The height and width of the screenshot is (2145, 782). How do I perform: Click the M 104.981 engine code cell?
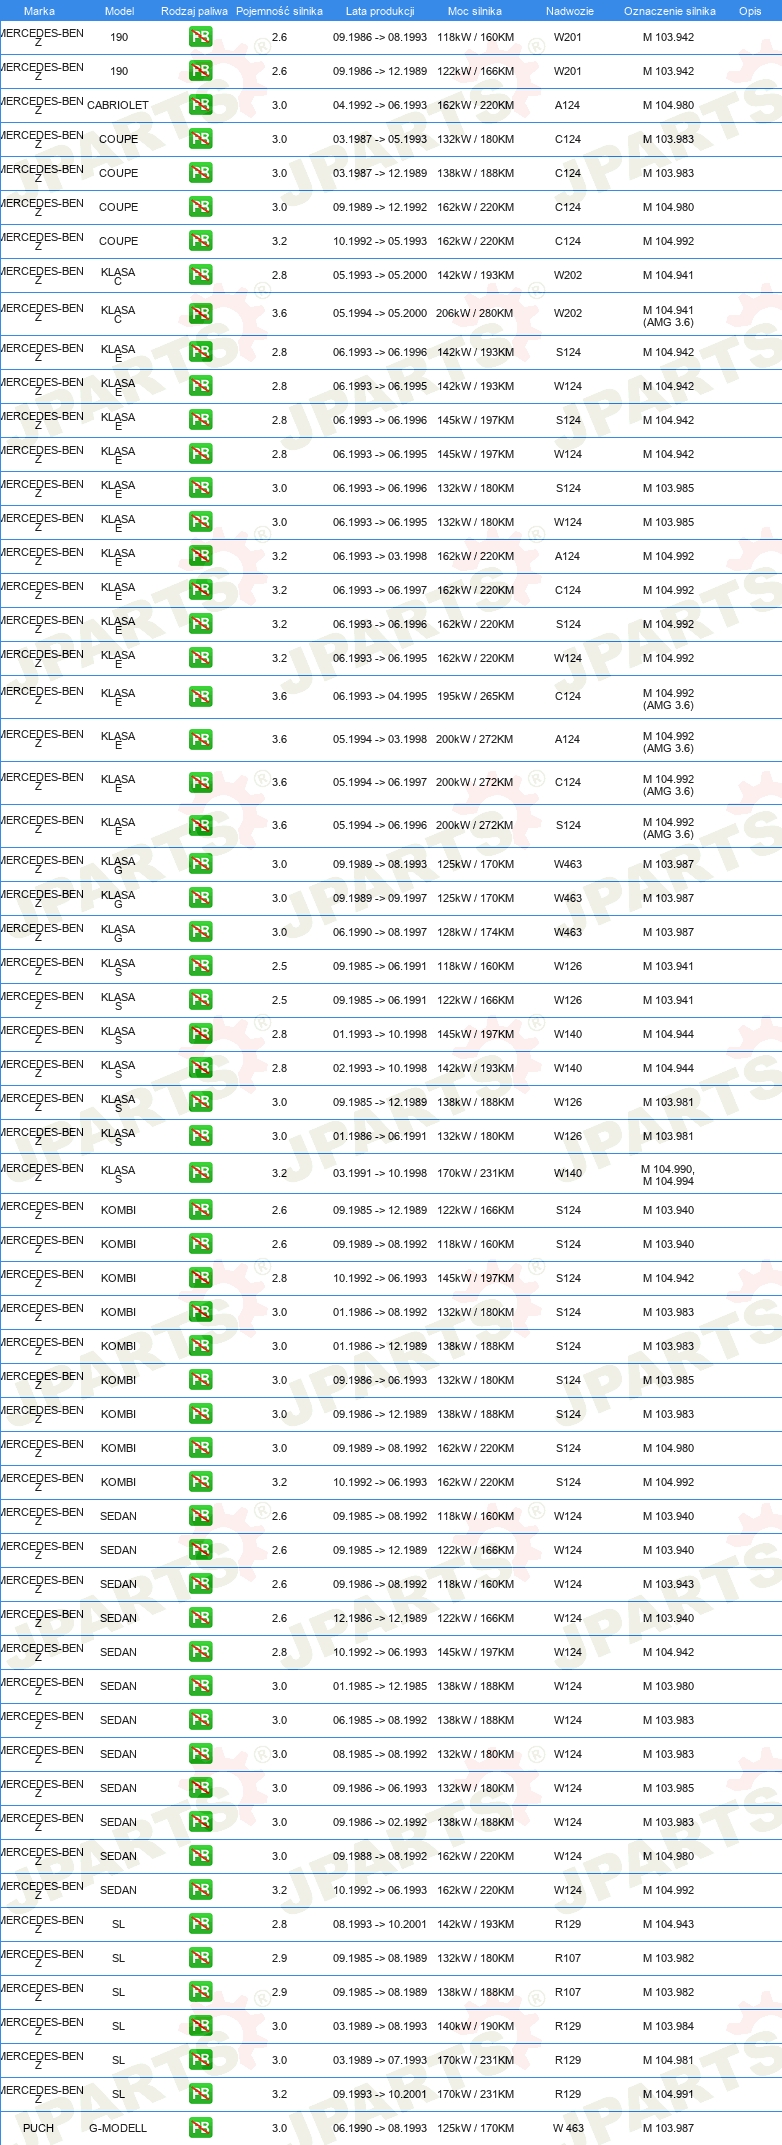(x=668, y=2060)
